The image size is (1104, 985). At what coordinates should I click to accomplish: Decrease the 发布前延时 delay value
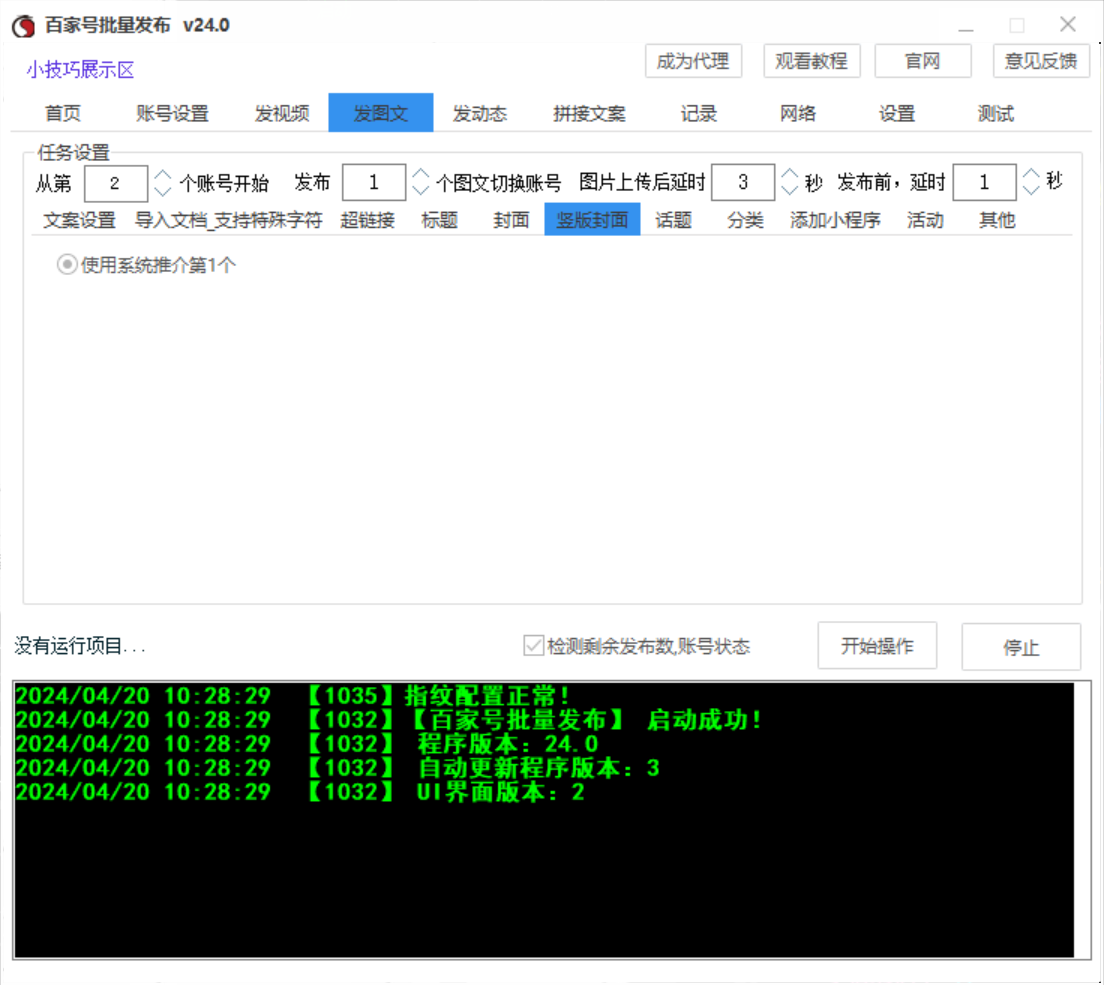tap(1031, 189)
